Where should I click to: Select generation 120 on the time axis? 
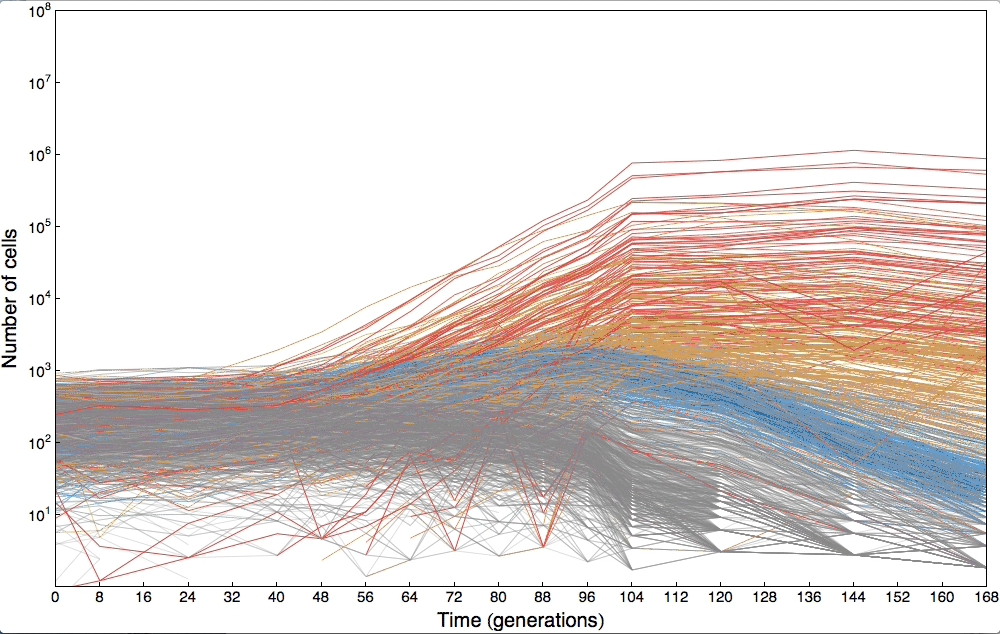720,598
